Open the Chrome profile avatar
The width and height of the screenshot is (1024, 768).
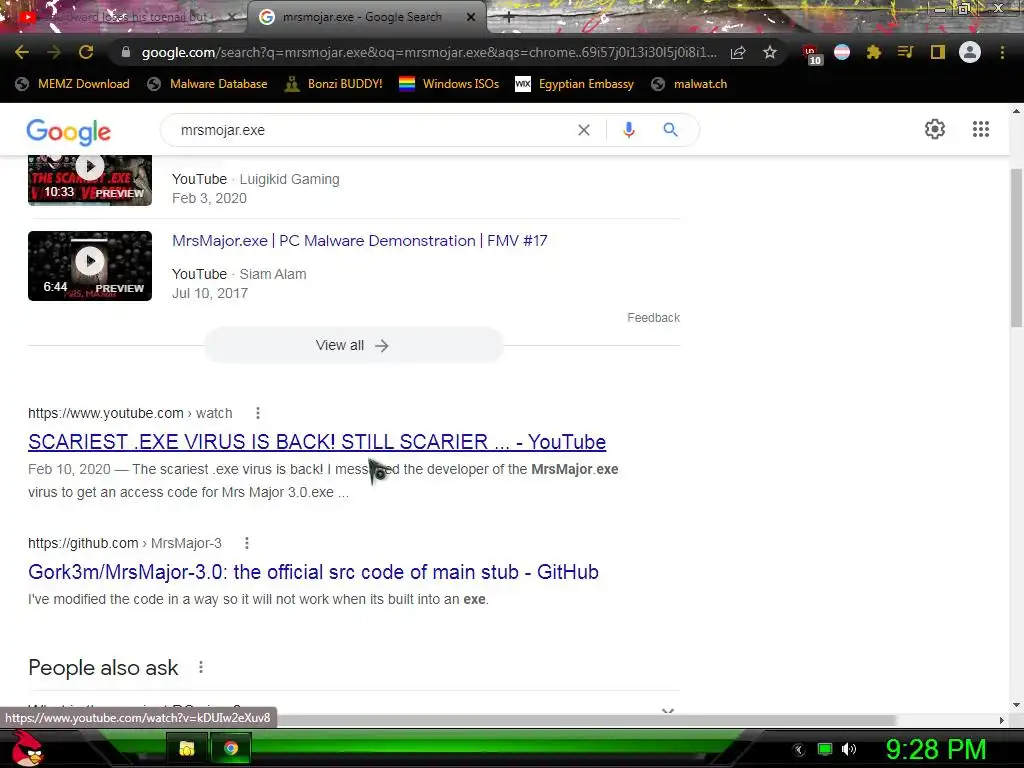click(970, 52)
